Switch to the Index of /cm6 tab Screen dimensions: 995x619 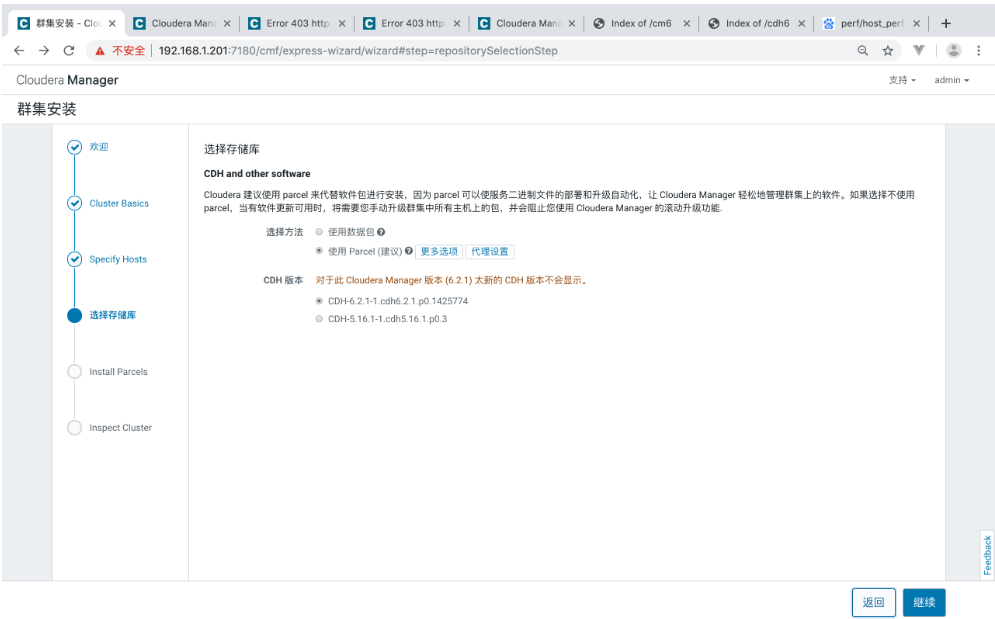point(642,23)
